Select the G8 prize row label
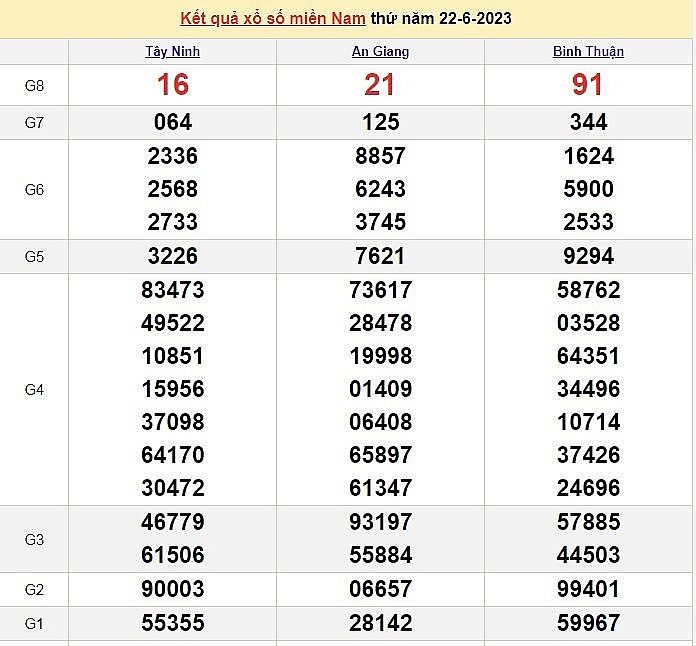 [x=34, y=85]
